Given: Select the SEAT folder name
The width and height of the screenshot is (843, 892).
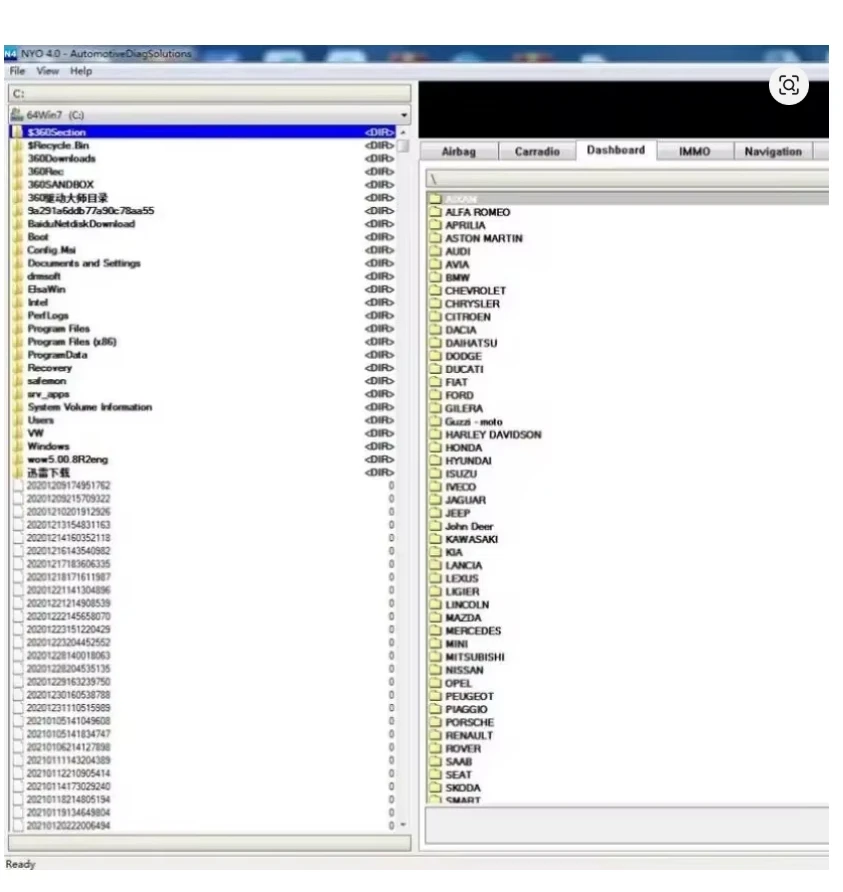Looking at the screenshot, I should 458,775.
